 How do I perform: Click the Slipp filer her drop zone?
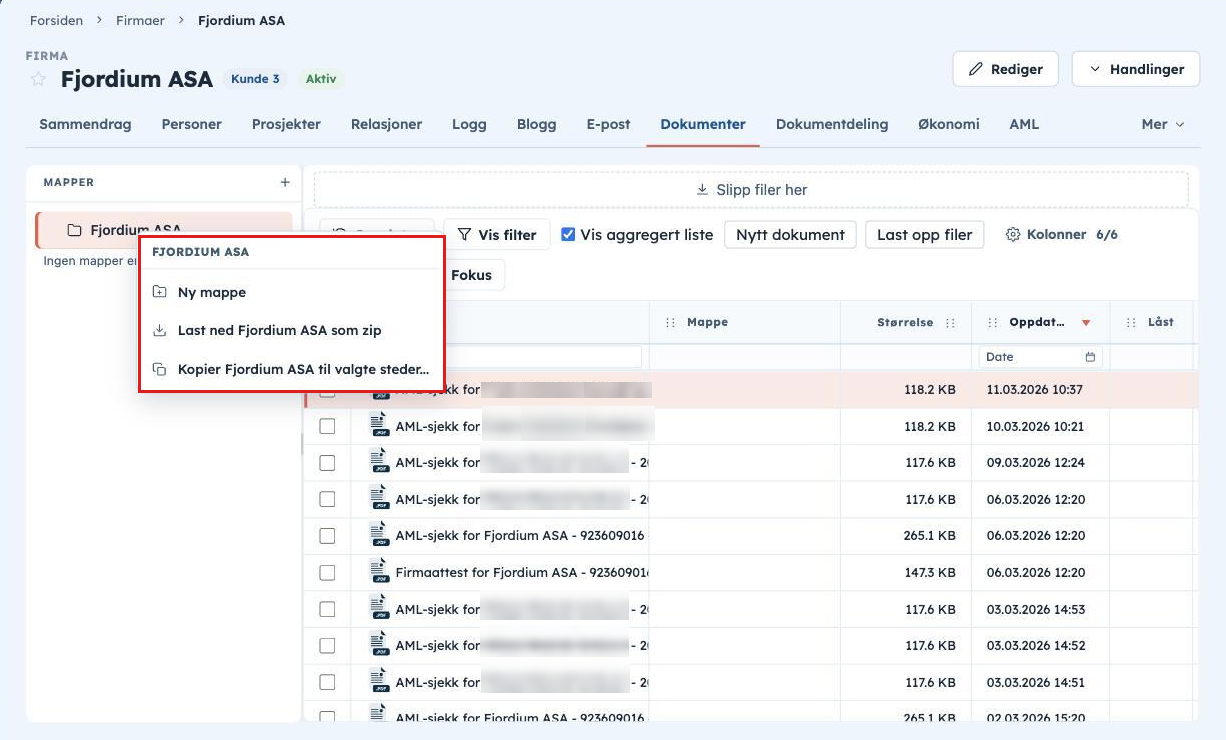coord(751,190)
